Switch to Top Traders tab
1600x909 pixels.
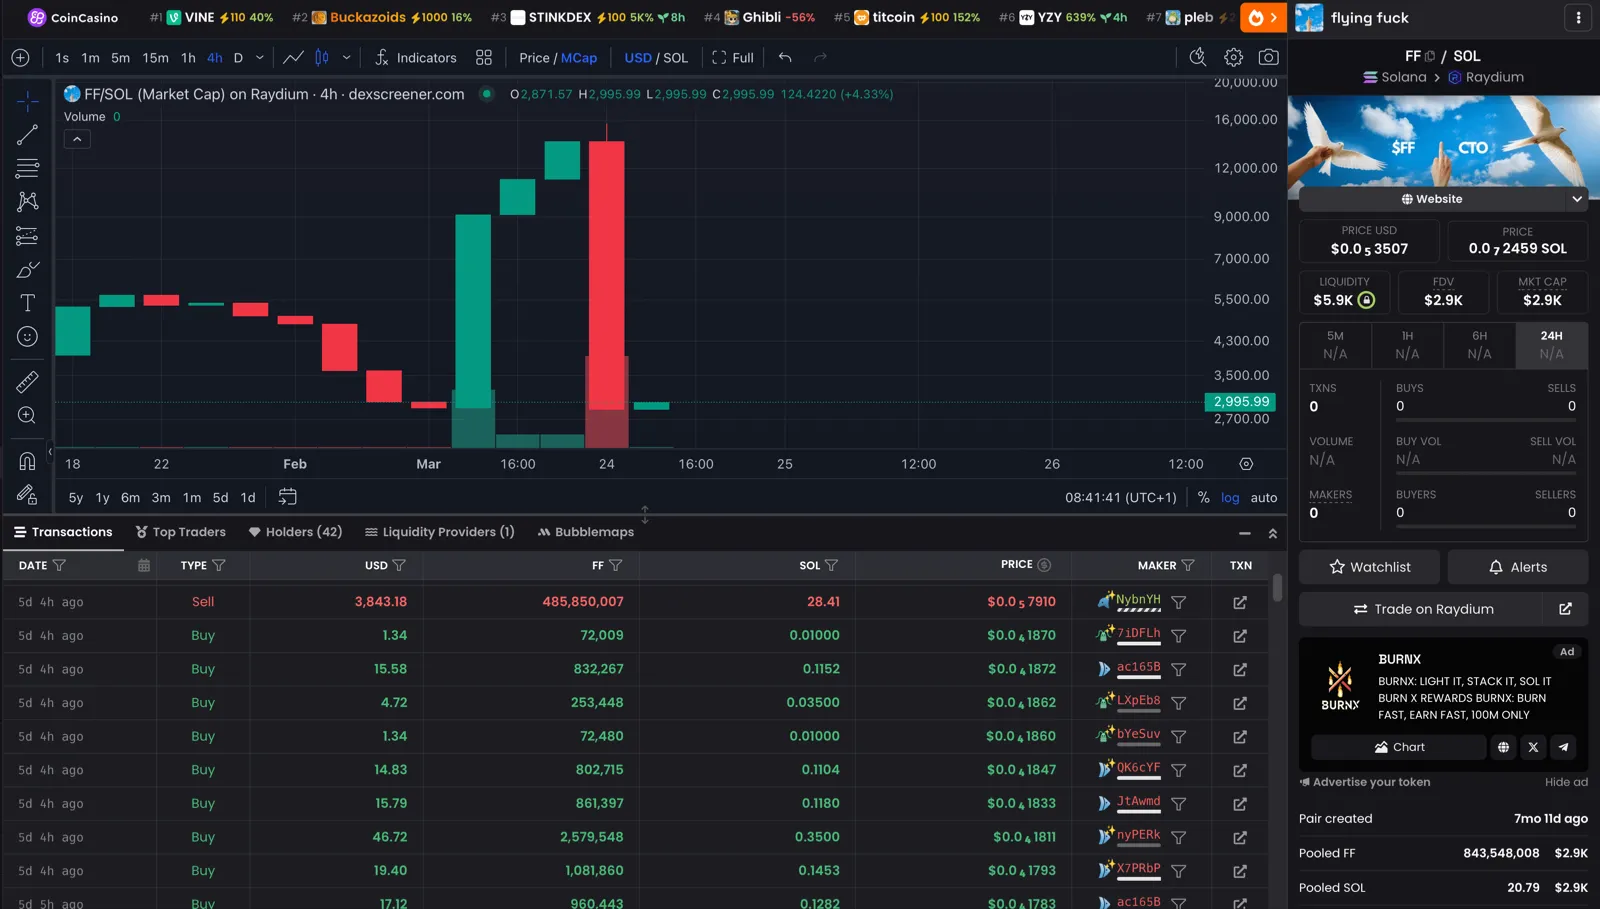(x=181, y=532)
